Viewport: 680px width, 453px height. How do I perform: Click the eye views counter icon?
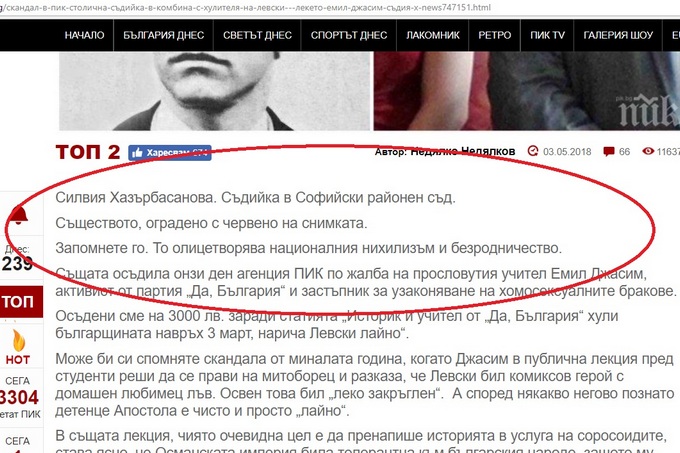click(648, 151)
